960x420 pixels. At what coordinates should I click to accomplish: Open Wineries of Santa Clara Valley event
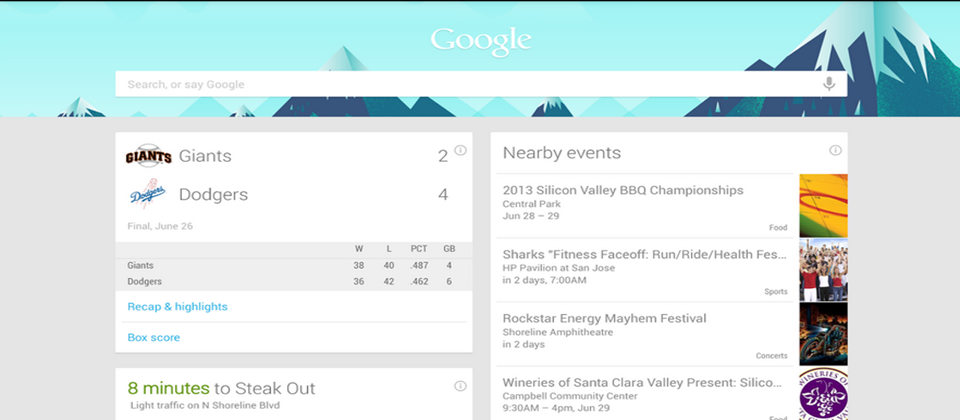coord(642,383)
